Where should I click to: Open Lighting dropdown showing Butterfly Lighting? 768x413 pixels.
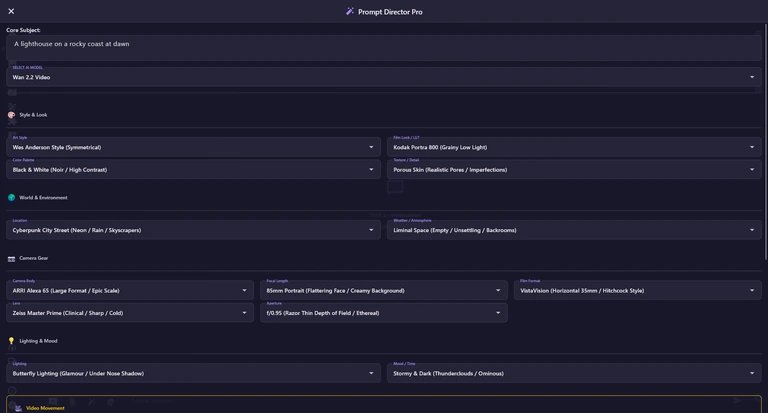[193, 373]
